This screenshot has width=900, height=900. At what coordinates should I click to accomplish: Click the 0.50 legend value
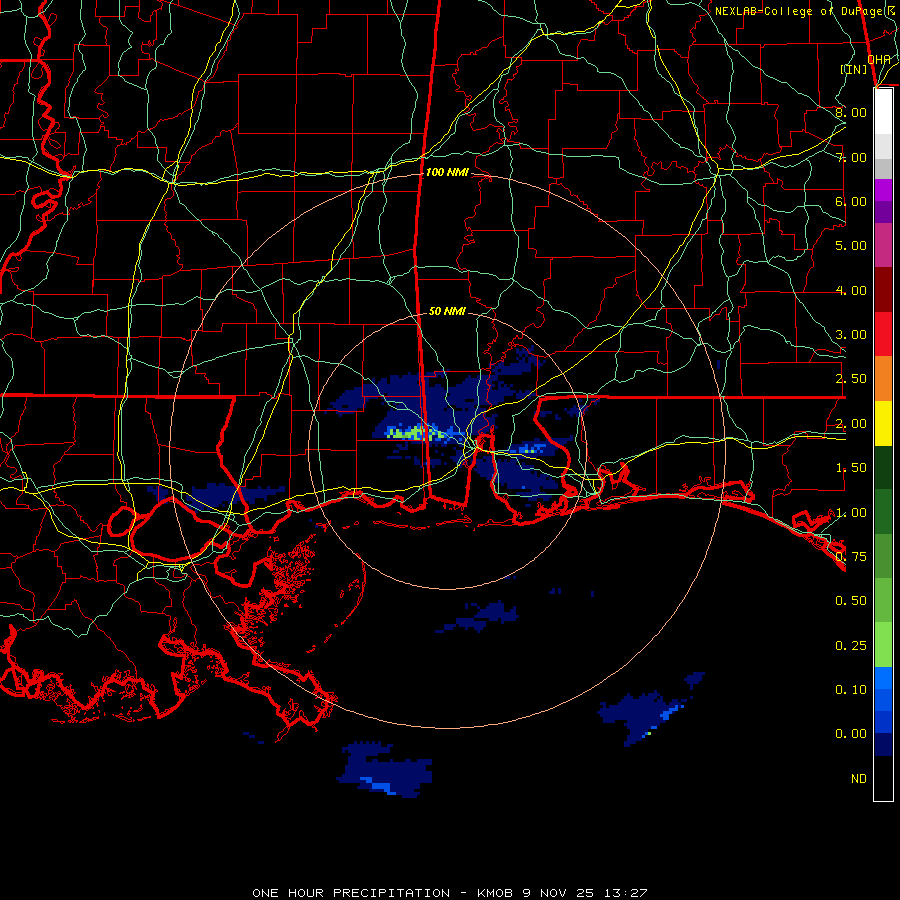tap(851, 601)
